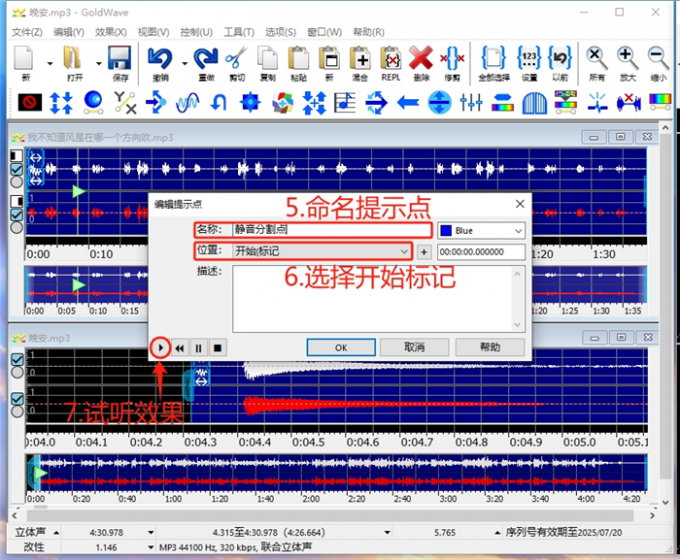Open the 4:30.978 status dropdown arrow
680x560 pixels.
150,532
